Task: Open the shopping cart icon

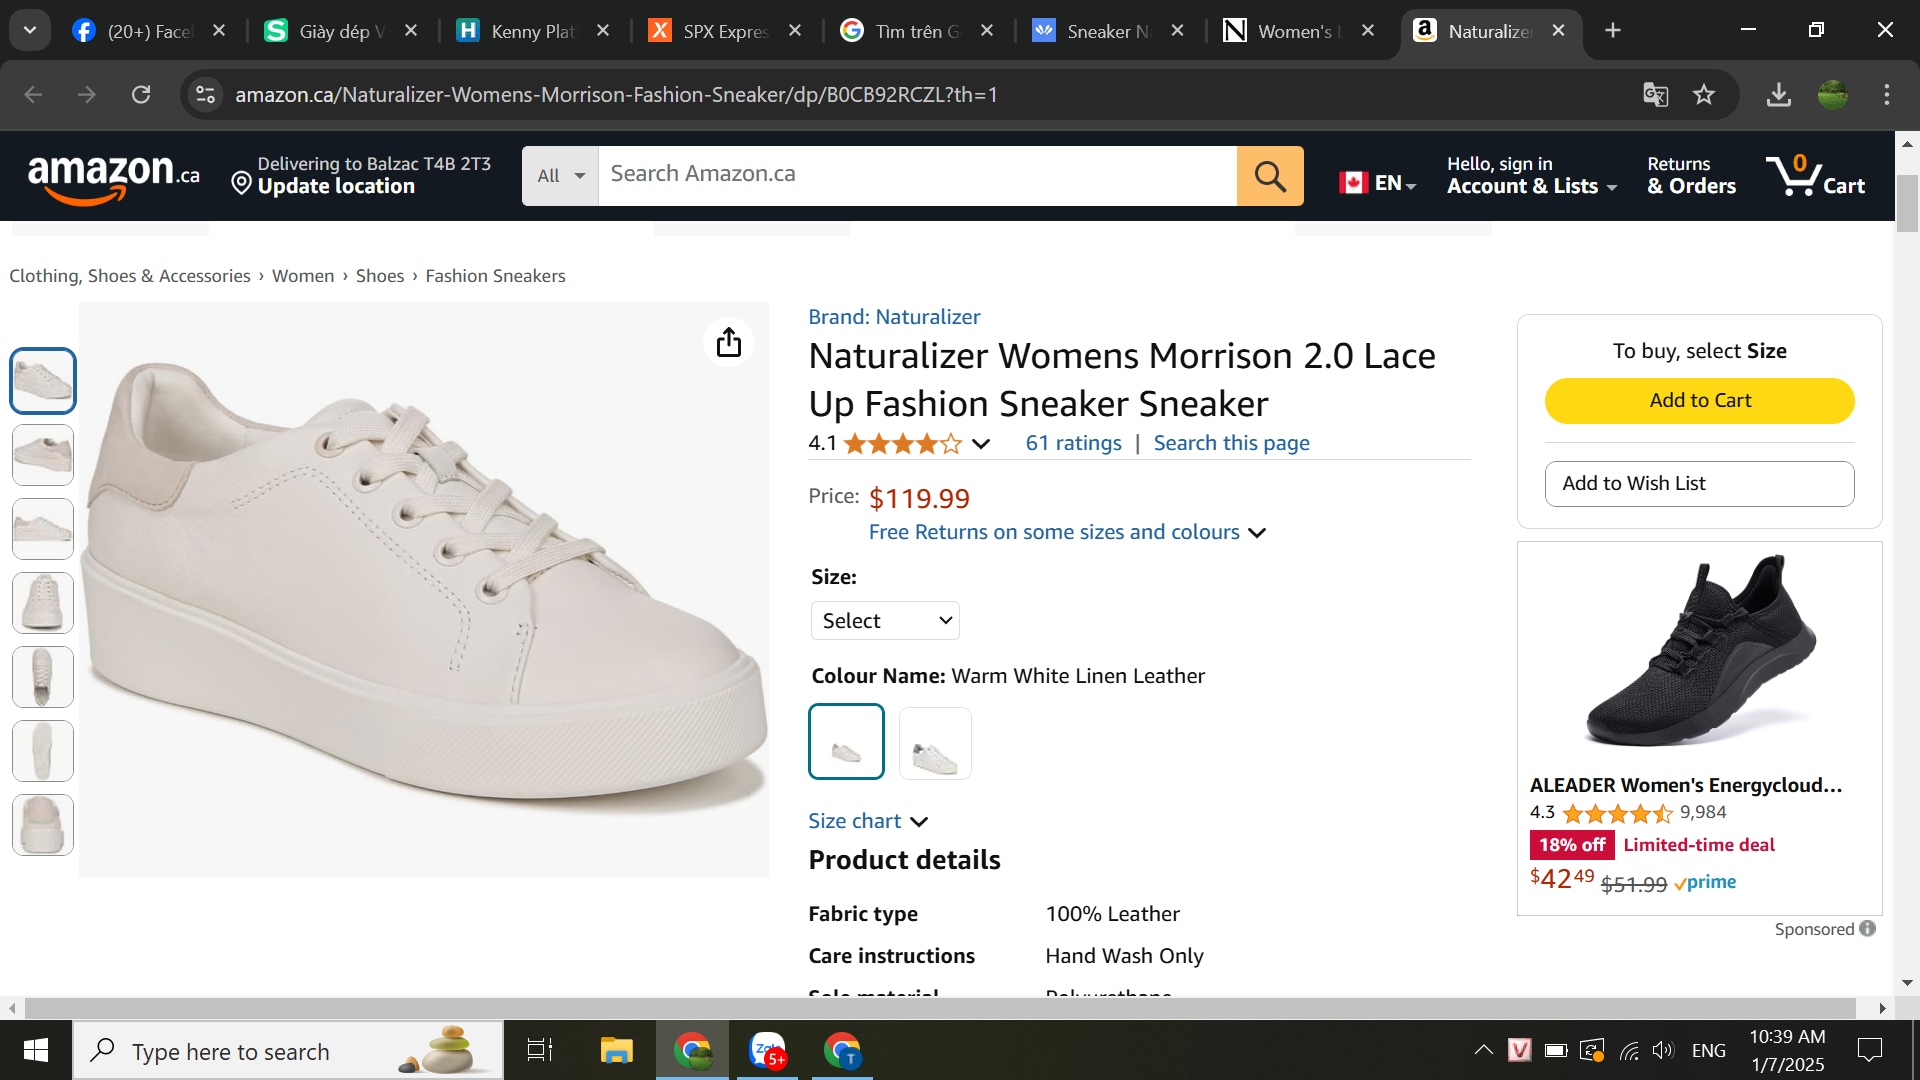Action: (x=1815, y=176)
